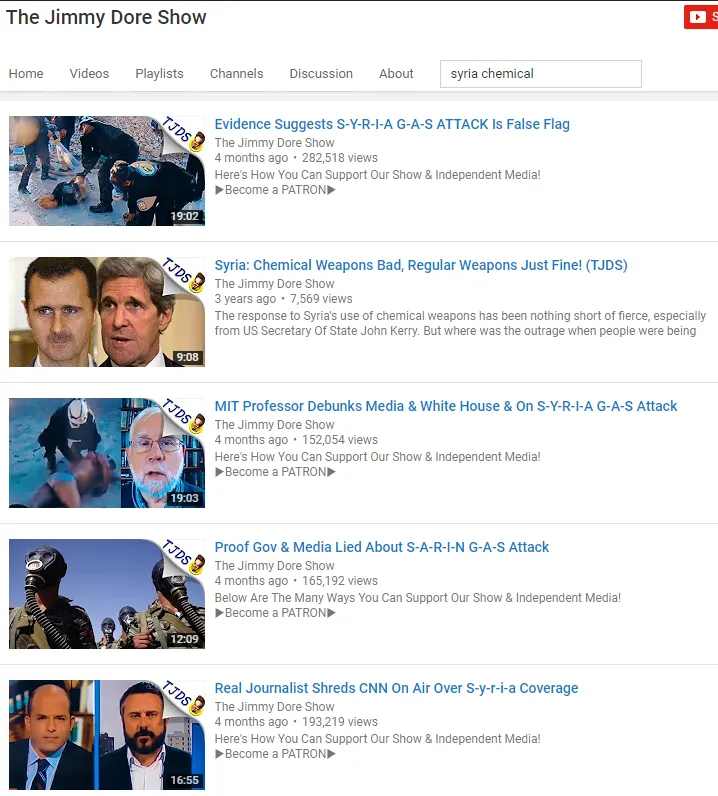
Task: Click the 9:08 thumbnail with two men
Action: [107, 312]
